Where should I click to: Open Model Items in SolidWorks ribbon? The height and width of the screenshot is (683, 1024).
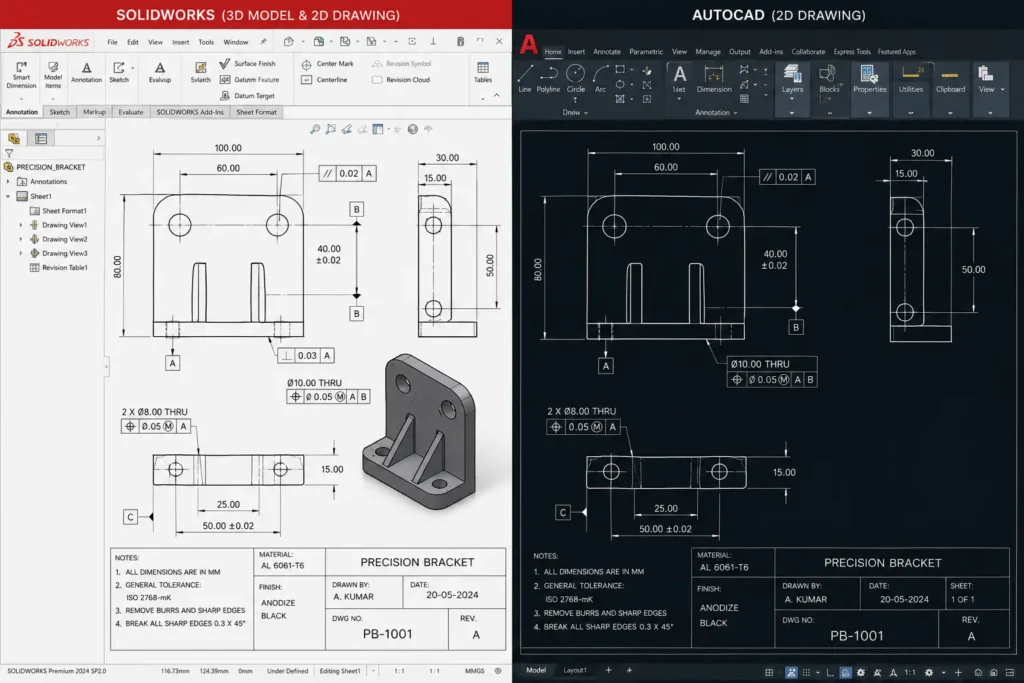tap(53, 75)
